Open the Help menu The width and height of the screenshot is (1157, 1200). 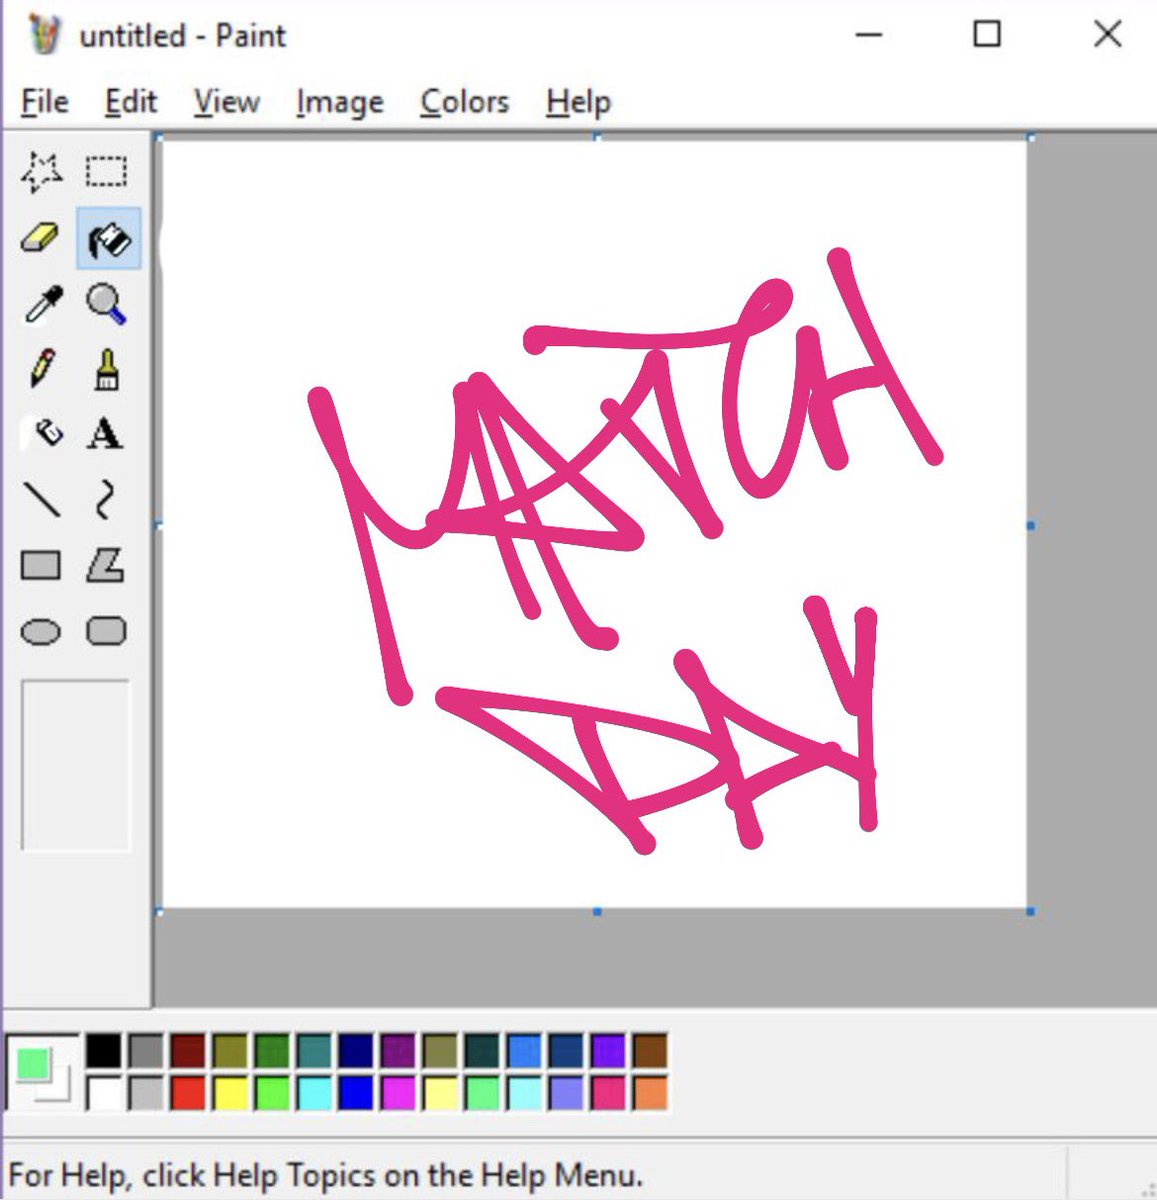coord(579,102)
